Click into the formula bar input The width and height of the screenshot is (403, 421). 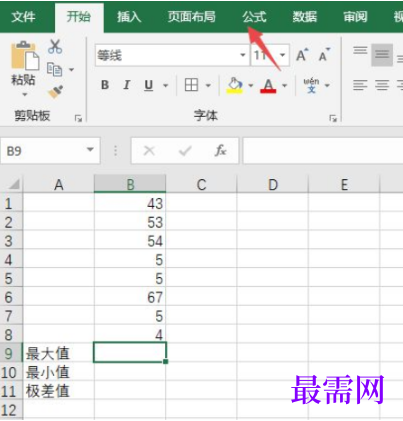coord(323,151)
